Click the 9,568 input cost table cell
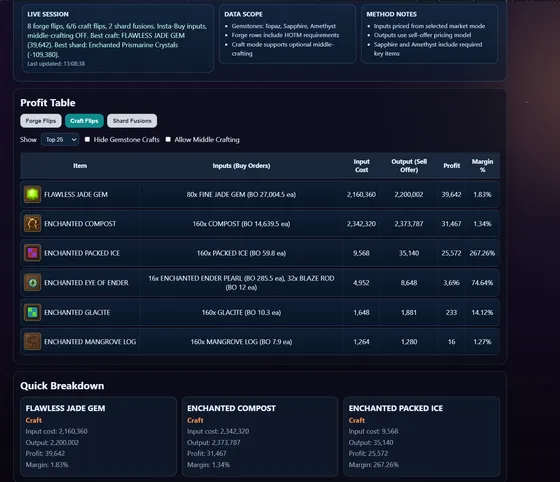Viewport: 560px width, 482px height. point(361,253)
